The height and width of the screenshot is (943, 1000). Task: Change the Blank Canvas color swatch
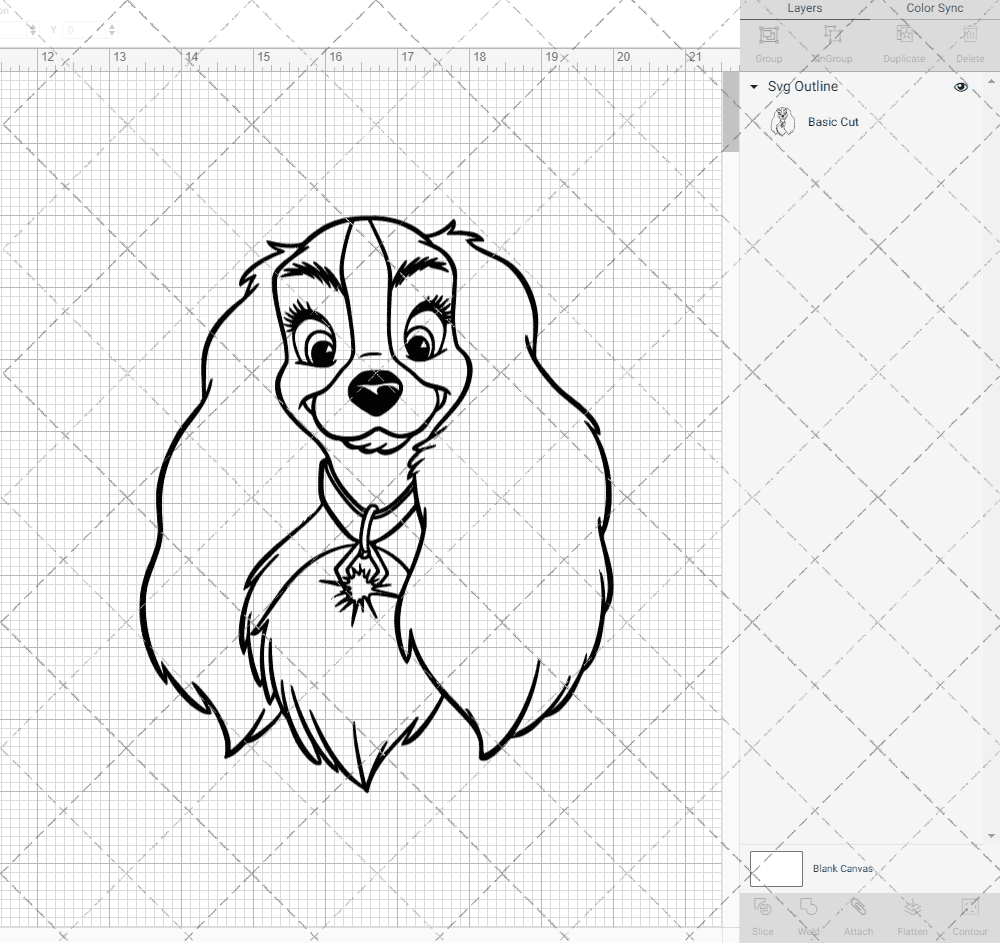[776, 868]
